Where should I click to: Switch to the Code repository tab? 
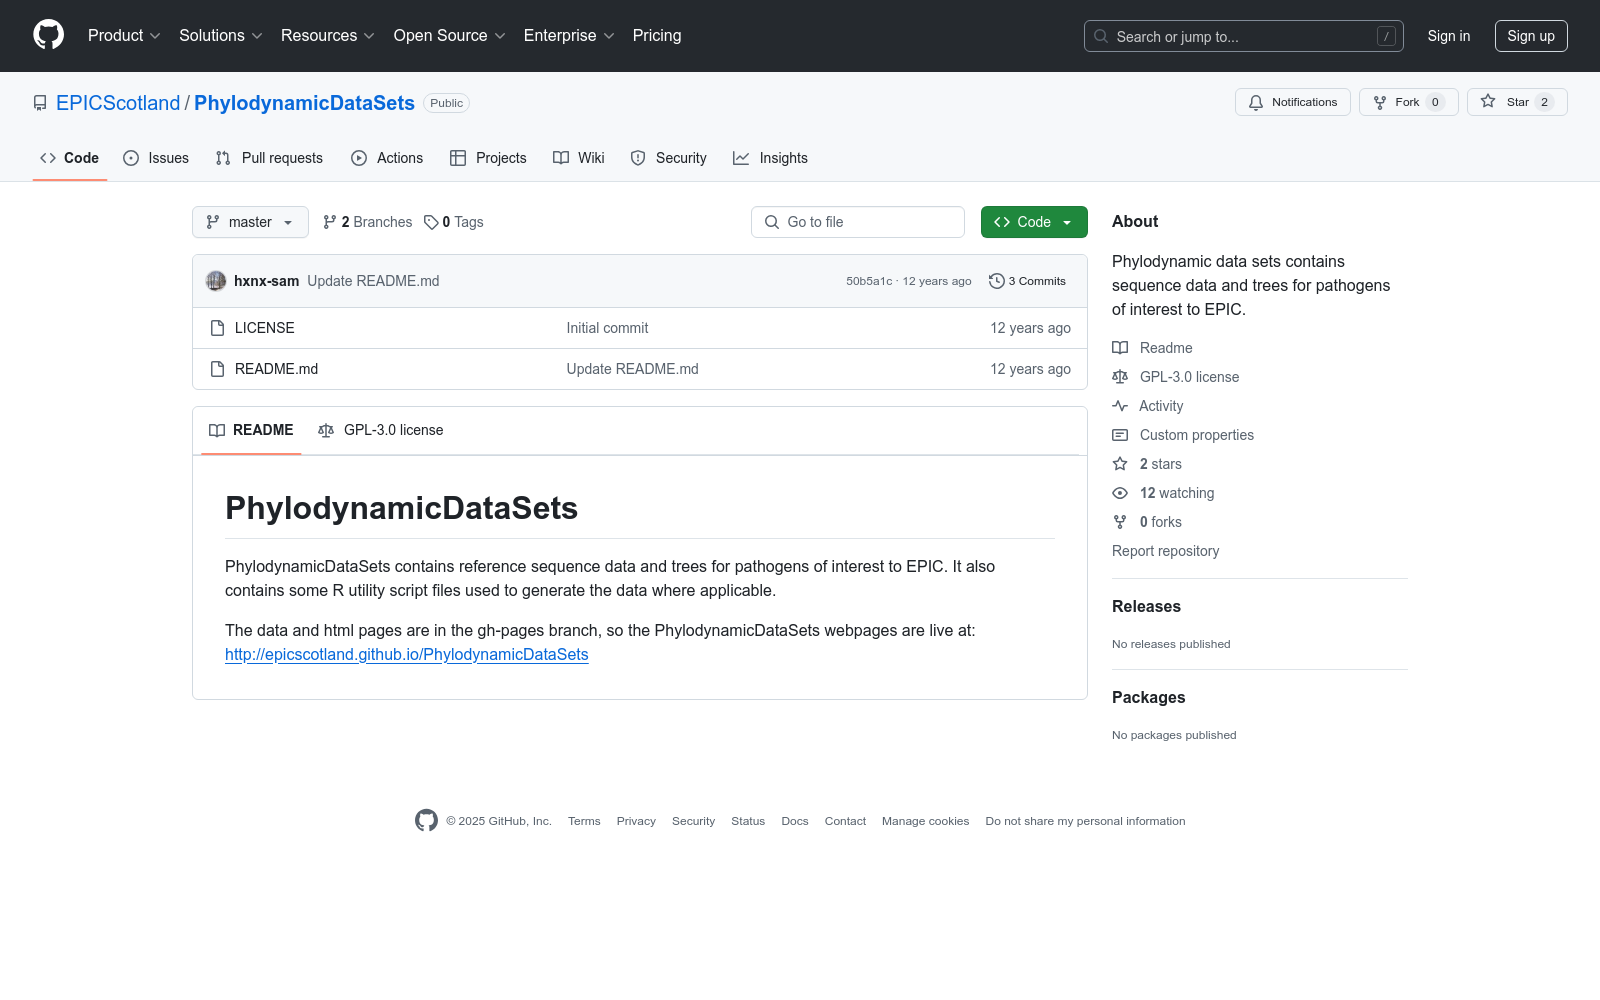coord(70,158)
